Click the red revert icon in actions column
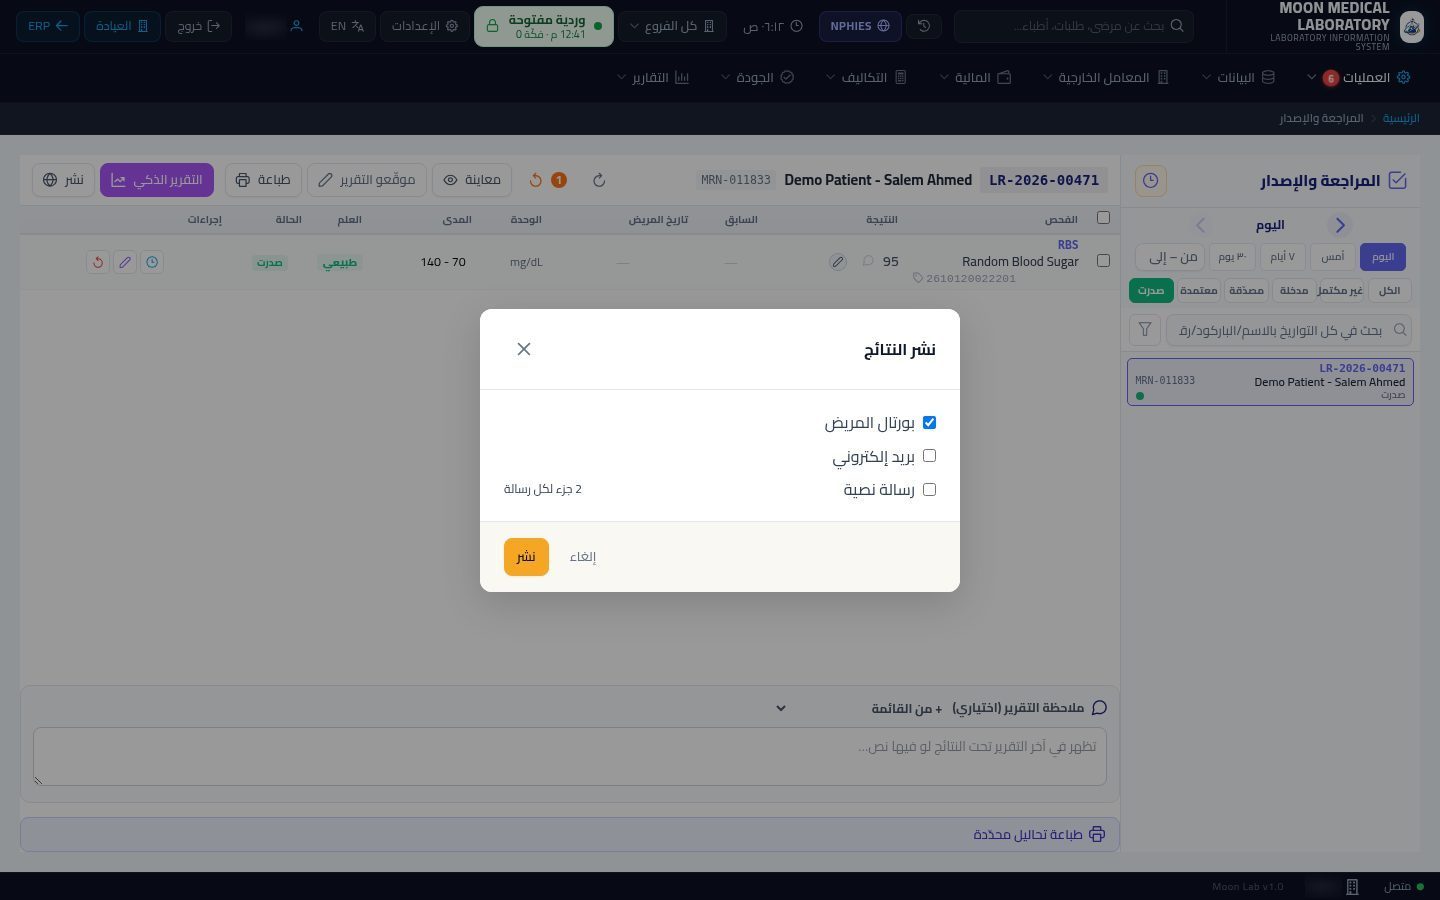This screenshot has width=1440, height=900. (98, 262)
